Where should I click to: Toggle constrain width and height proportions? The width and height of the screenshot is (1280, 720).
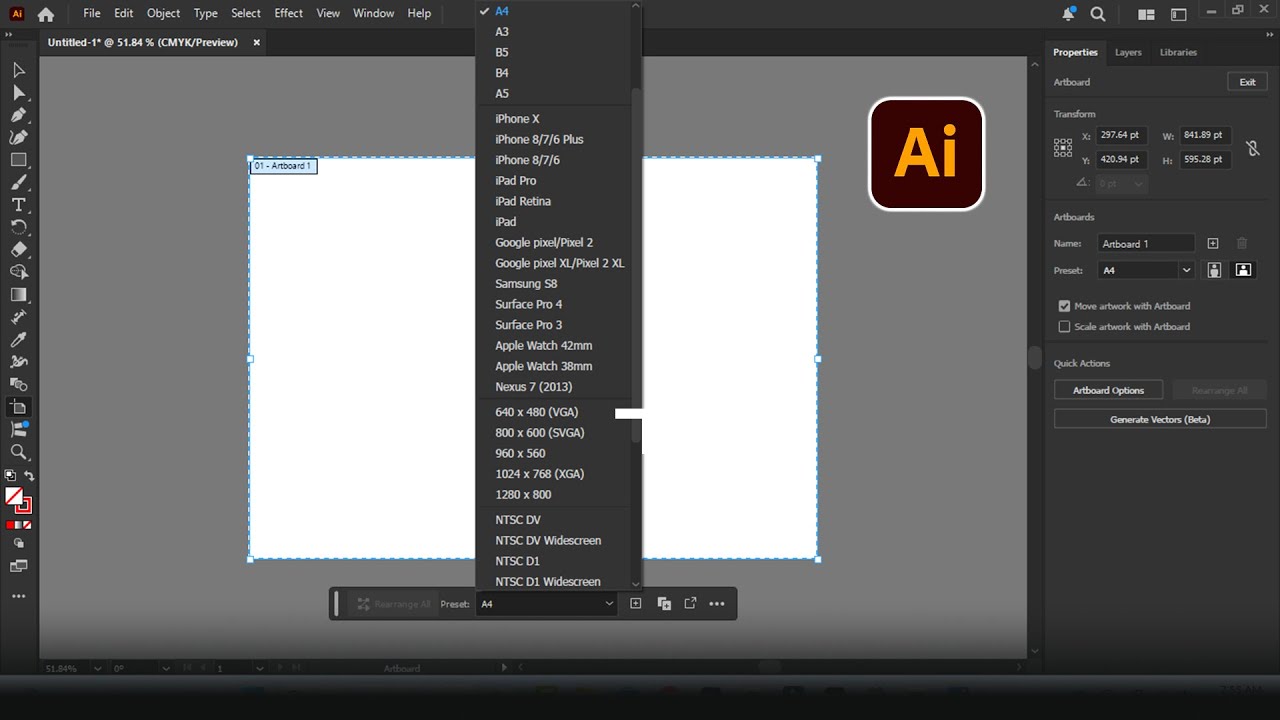1252,148
